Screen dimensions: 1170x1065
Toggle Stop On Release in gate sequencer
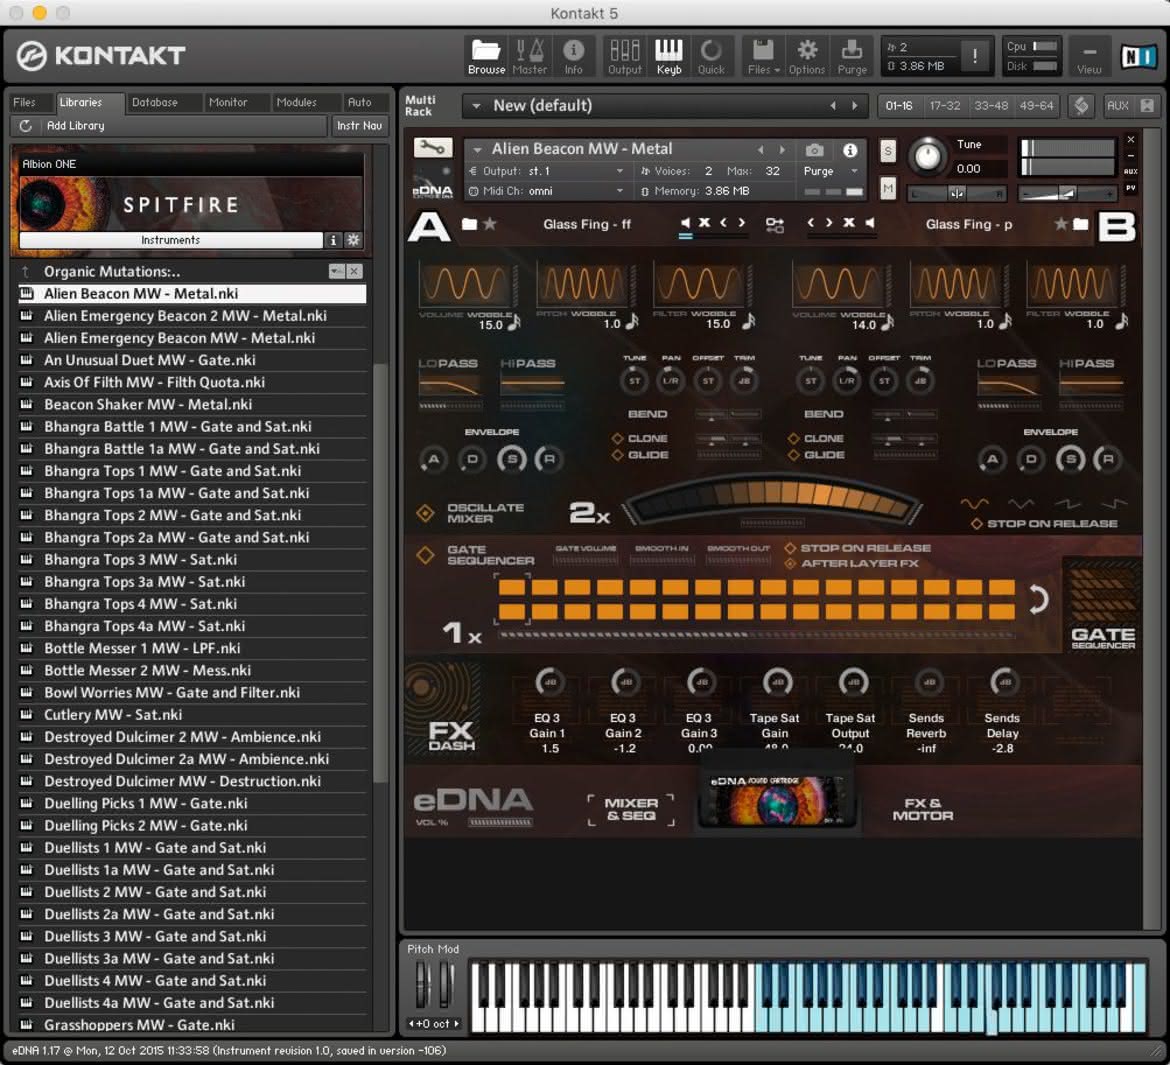(790, 548)
